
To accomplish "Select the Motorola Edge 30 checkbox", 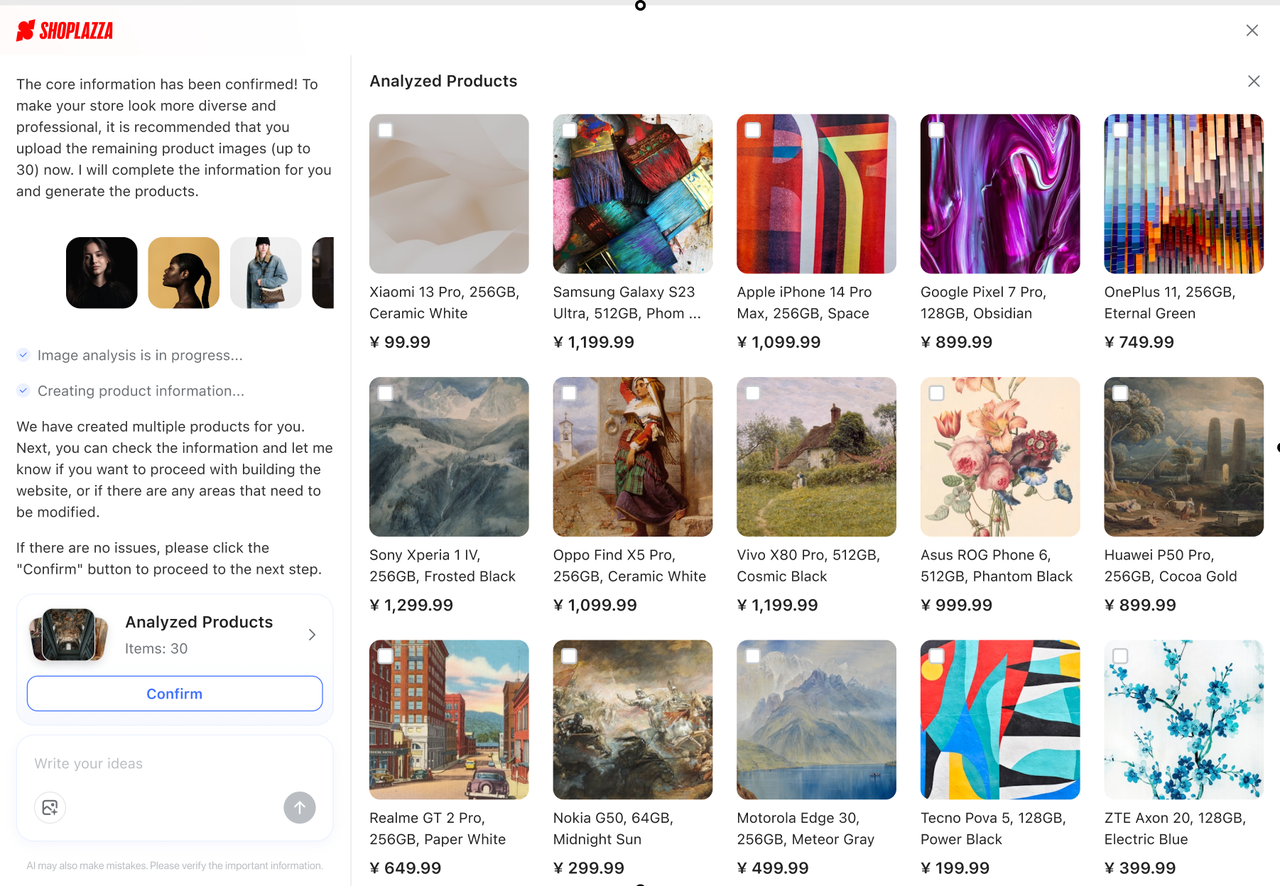I will pos(753,656).
